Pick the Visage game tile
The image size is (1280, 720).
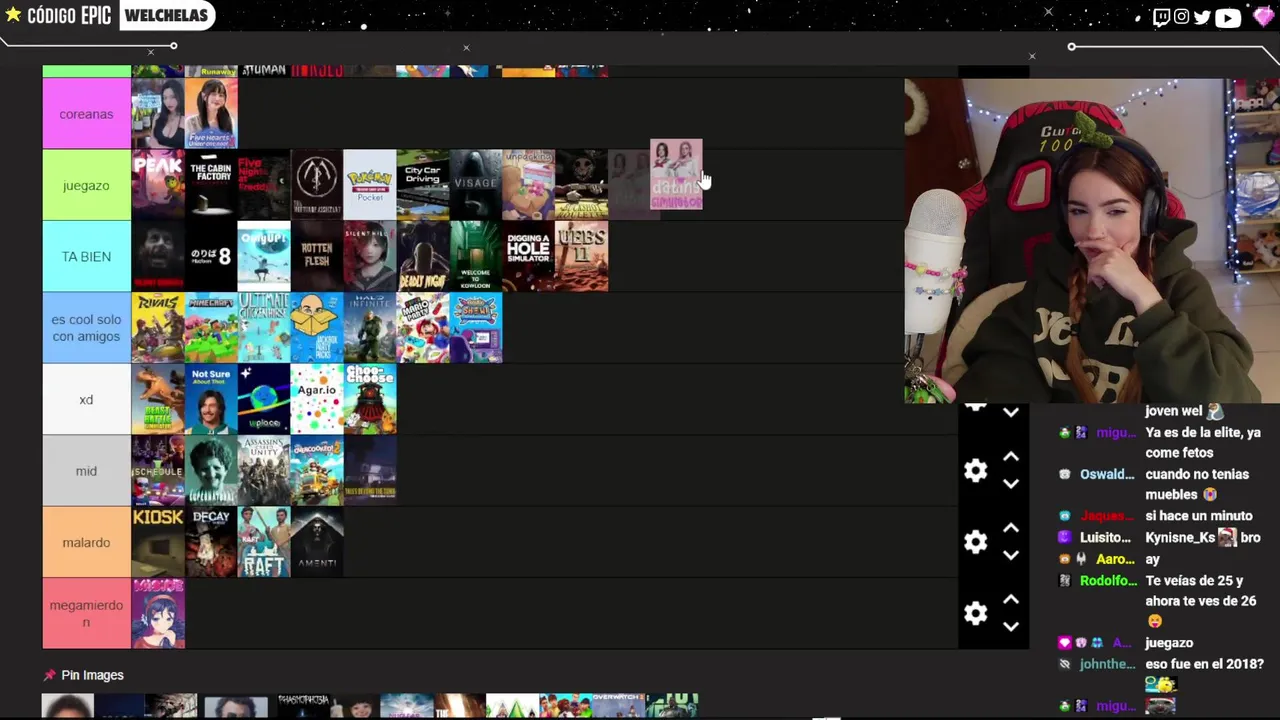(476, 185)
